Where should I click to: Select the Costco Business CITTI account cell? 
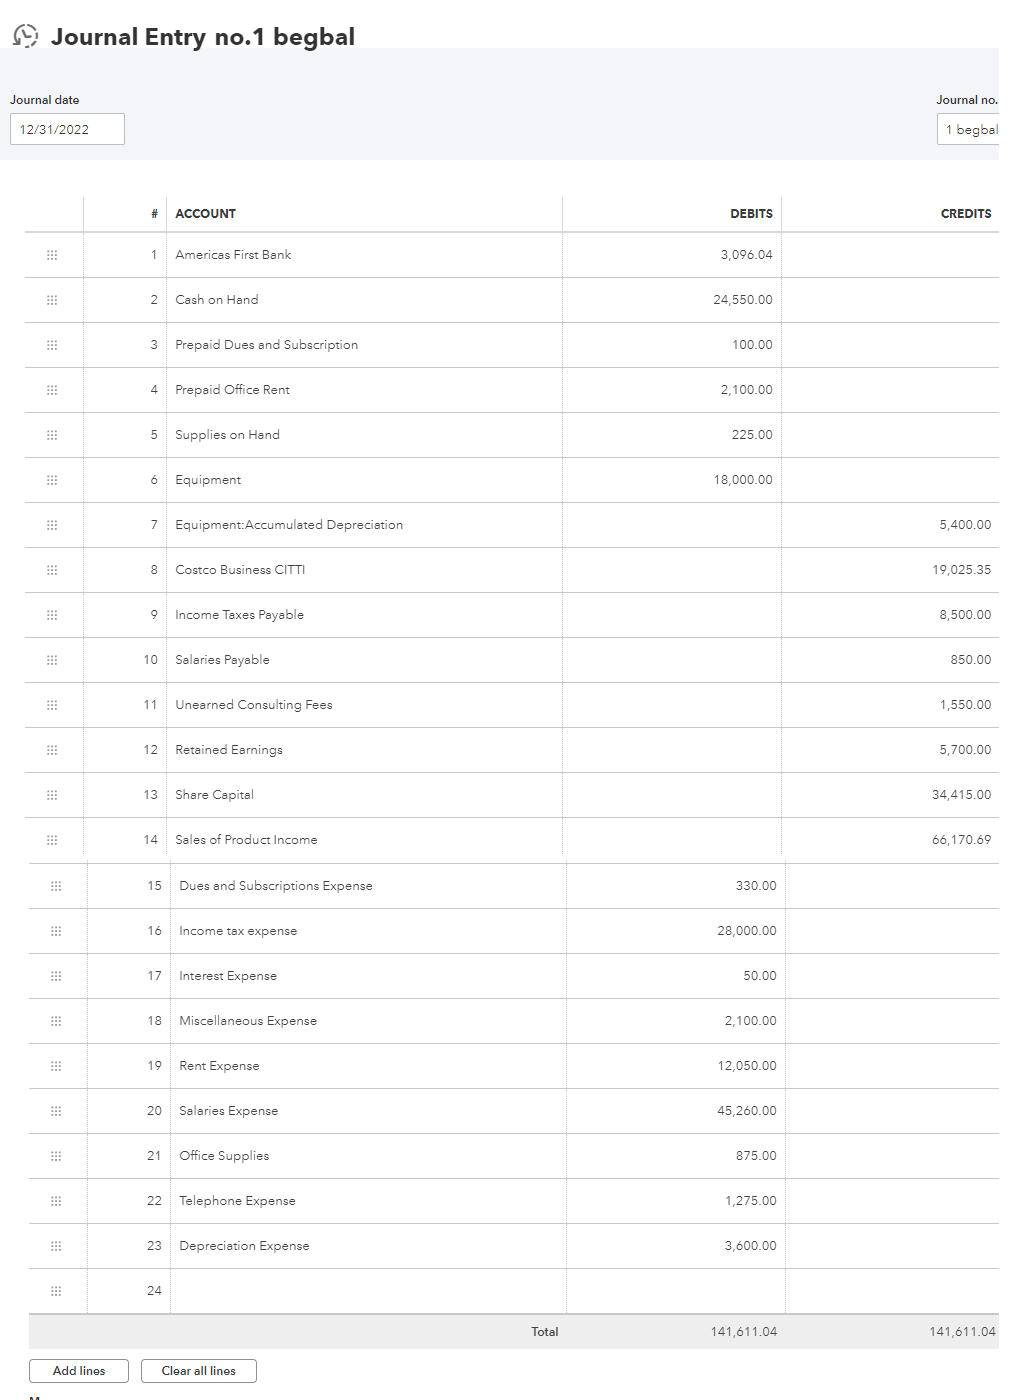pyautogui.click(x=363, y=570)
